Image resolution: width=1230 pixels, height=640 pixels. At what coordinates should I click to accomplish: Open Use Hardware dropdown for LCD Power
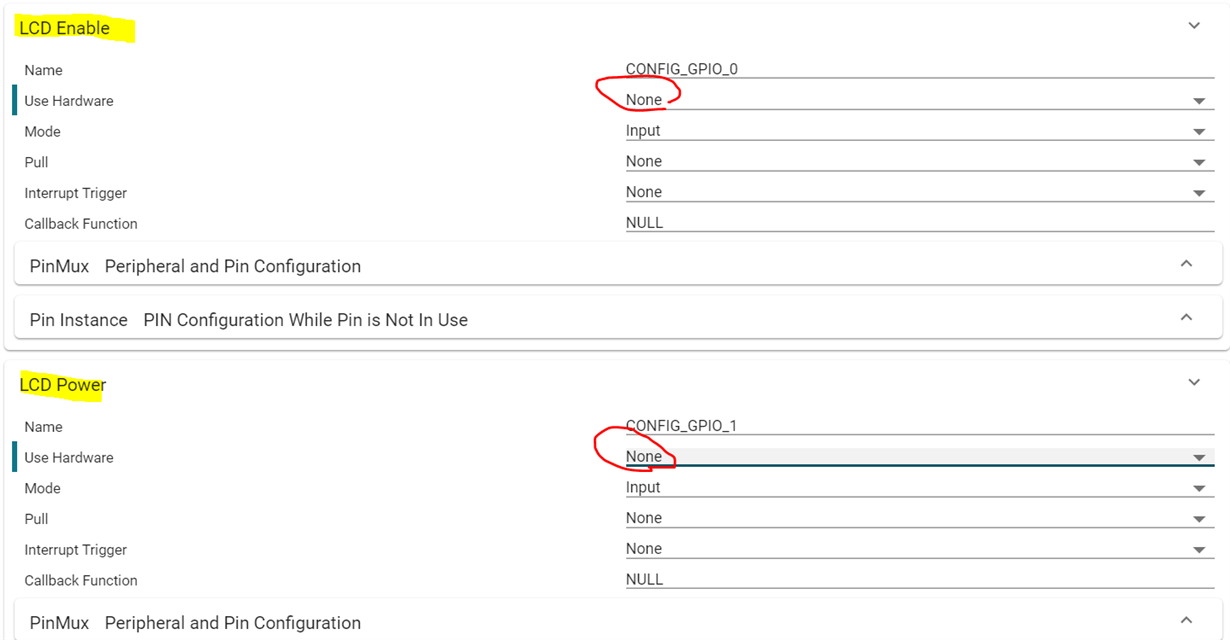pyautogui.click(x=920, y=457)
